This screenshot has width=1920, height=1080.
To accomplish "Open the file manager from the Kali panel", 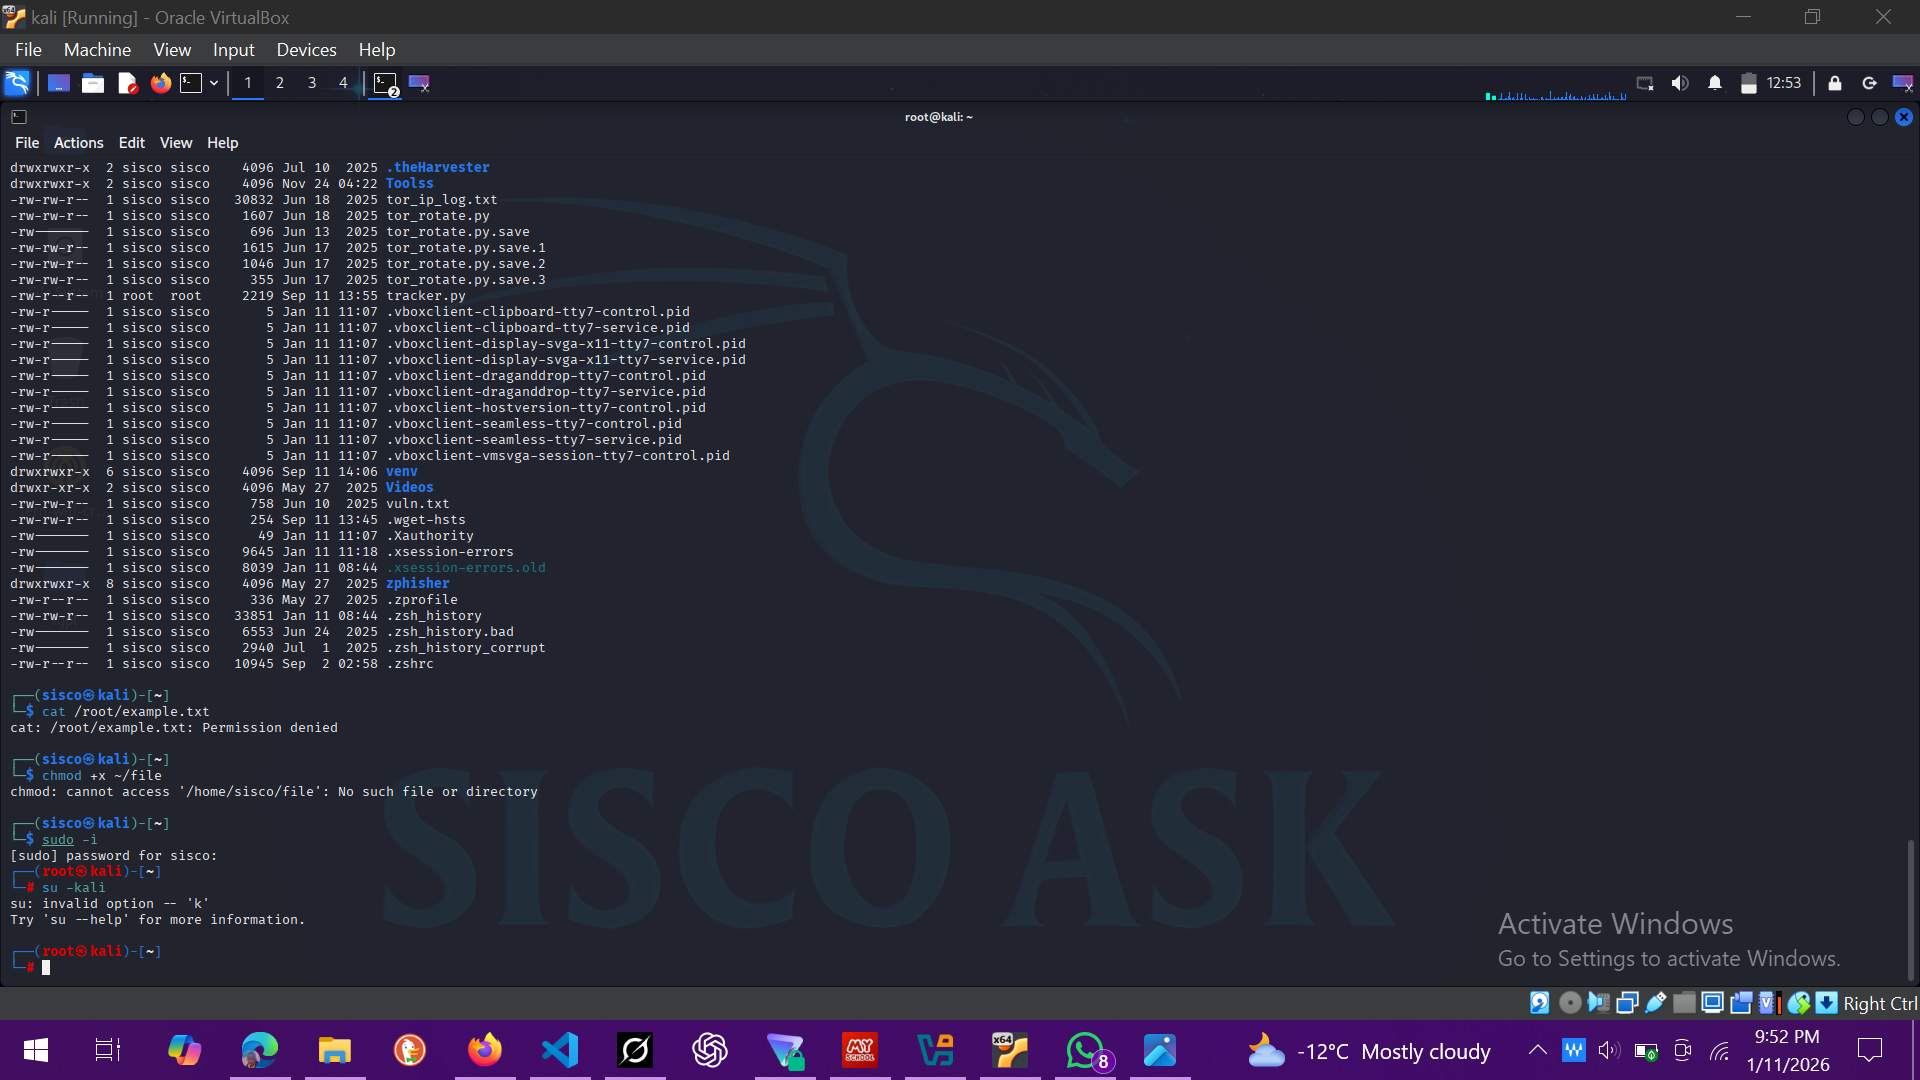I will tap(93, 83).
